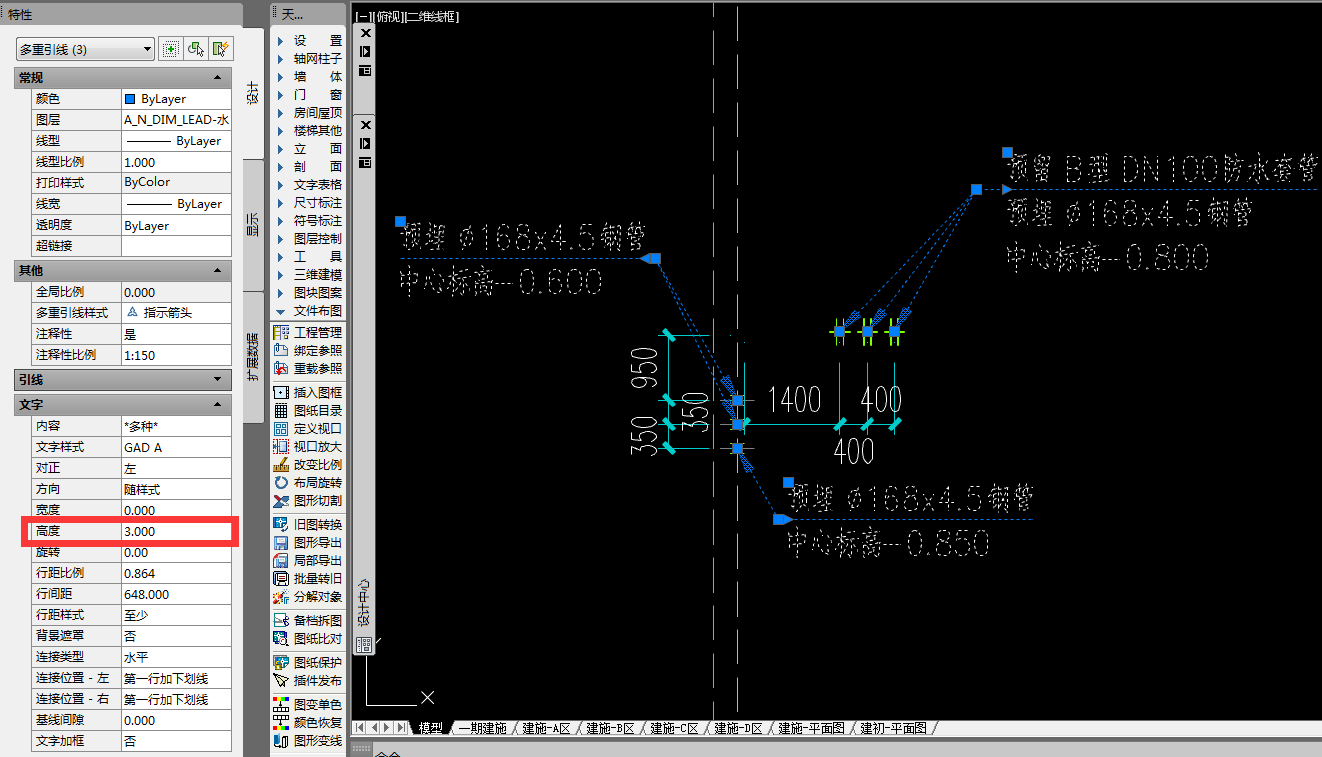Click the 高度 value field 3.000
This screenshot has height=757, width=1322.
point(176,531)
